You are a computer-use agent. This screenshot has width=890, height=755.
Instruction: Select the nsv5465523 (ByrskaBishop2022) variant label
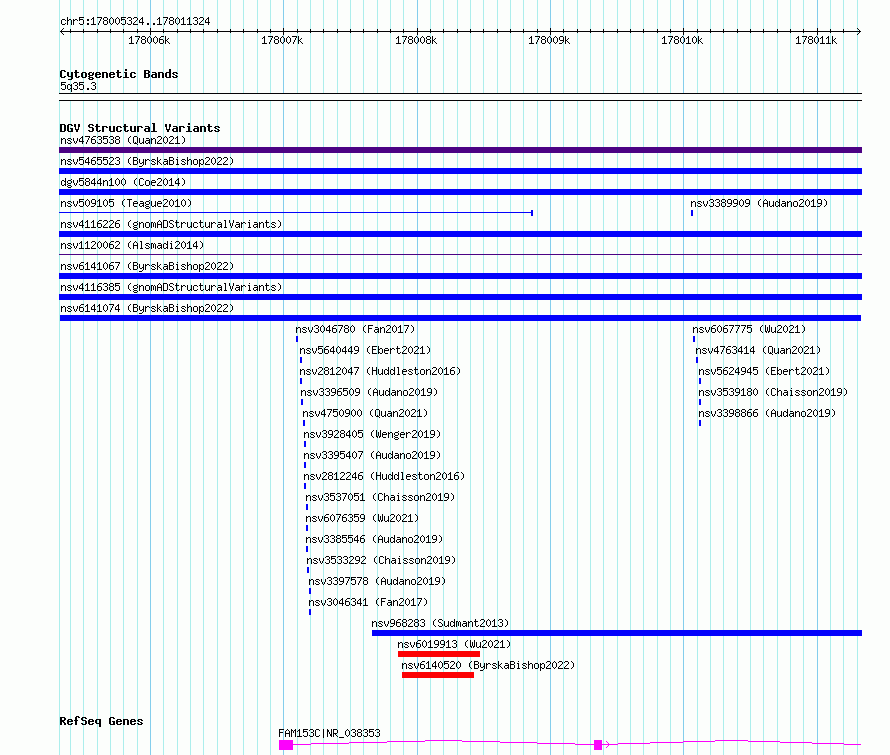coord(146,161)
